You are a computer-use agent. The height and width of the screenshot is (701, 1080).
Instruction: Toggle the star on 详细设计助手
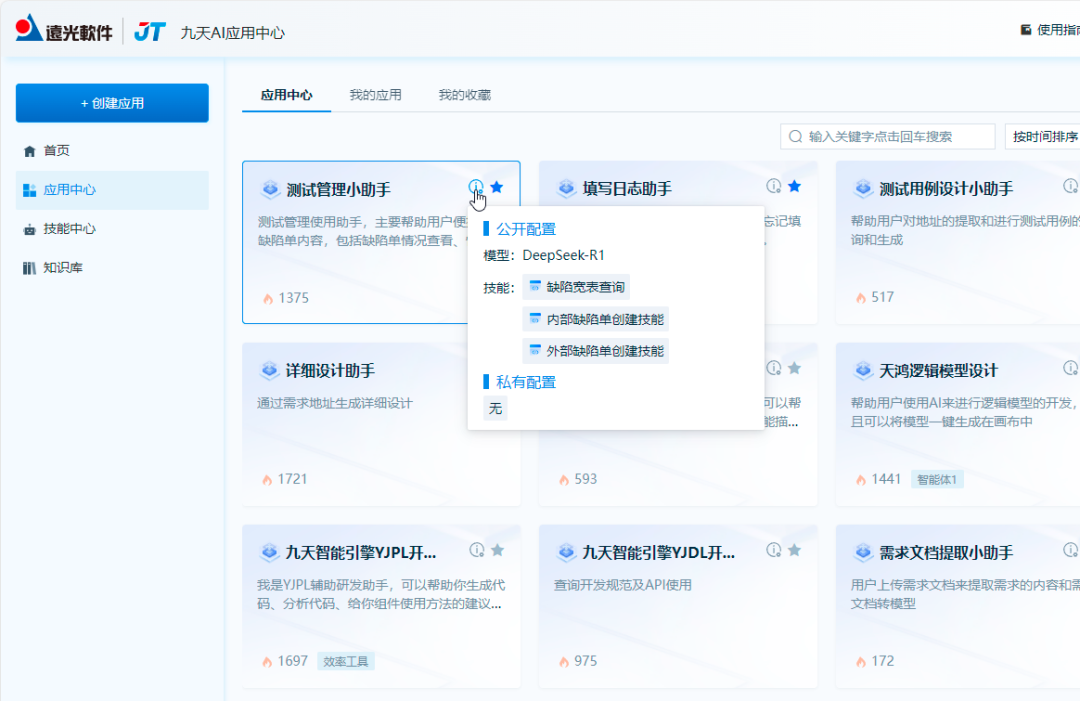click(x=497, y=368)
